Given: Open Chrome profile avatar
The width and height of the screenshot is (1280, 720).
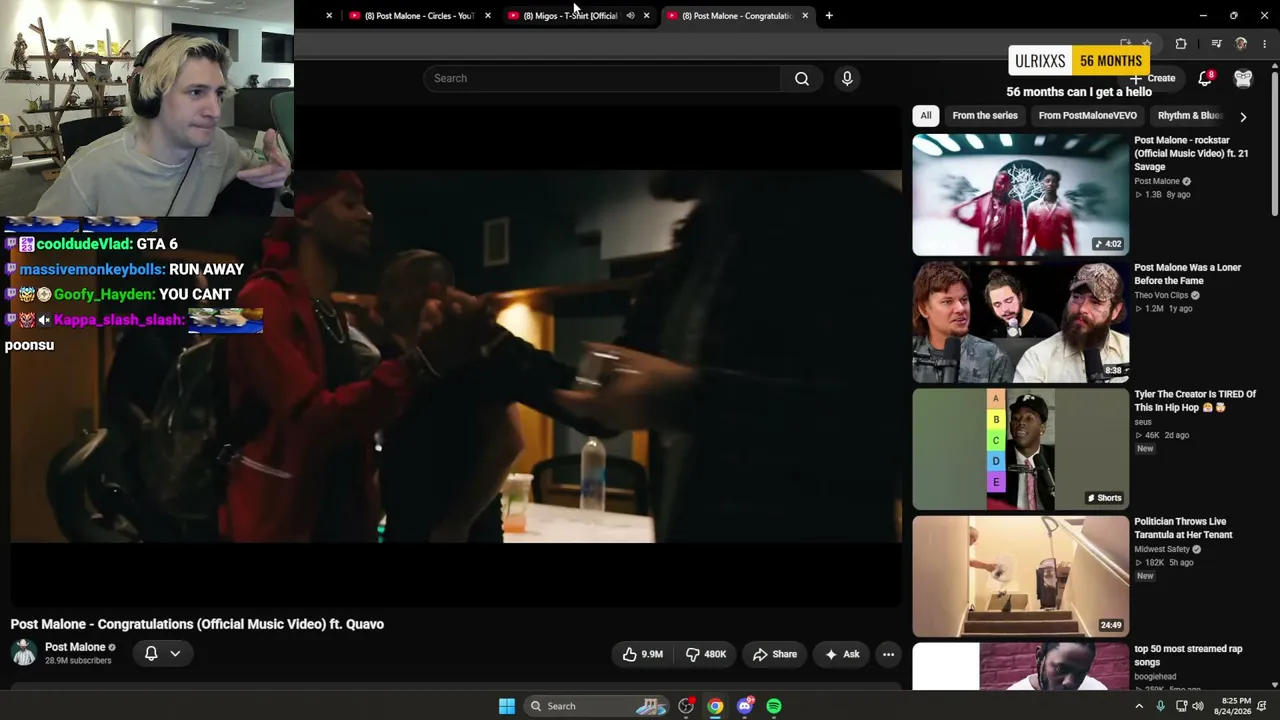Looking at the screenshot, I should click(x=1241, y=44).
